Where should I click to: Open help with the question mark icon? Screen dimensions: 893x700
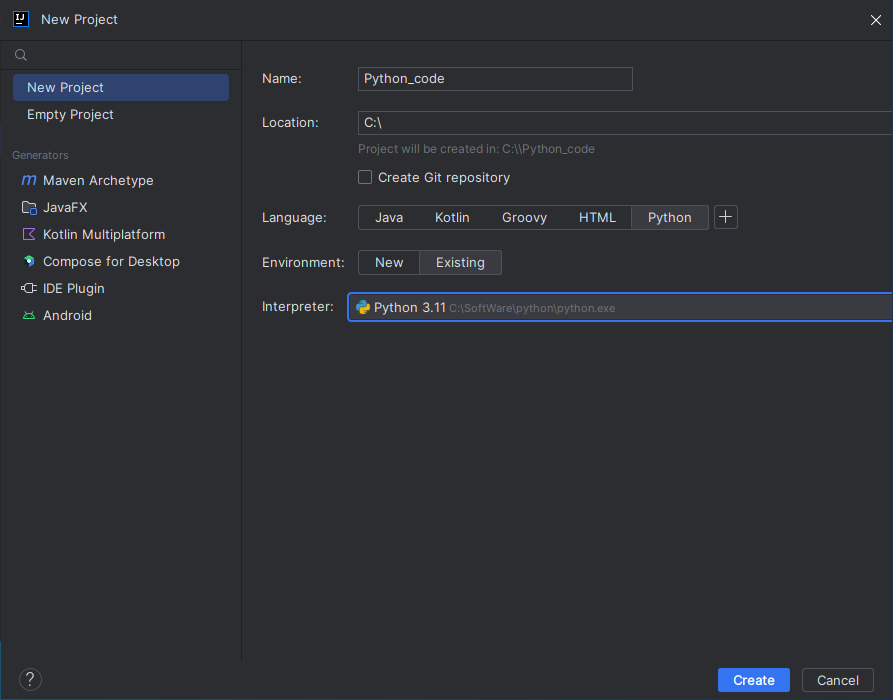click(30, 680)
